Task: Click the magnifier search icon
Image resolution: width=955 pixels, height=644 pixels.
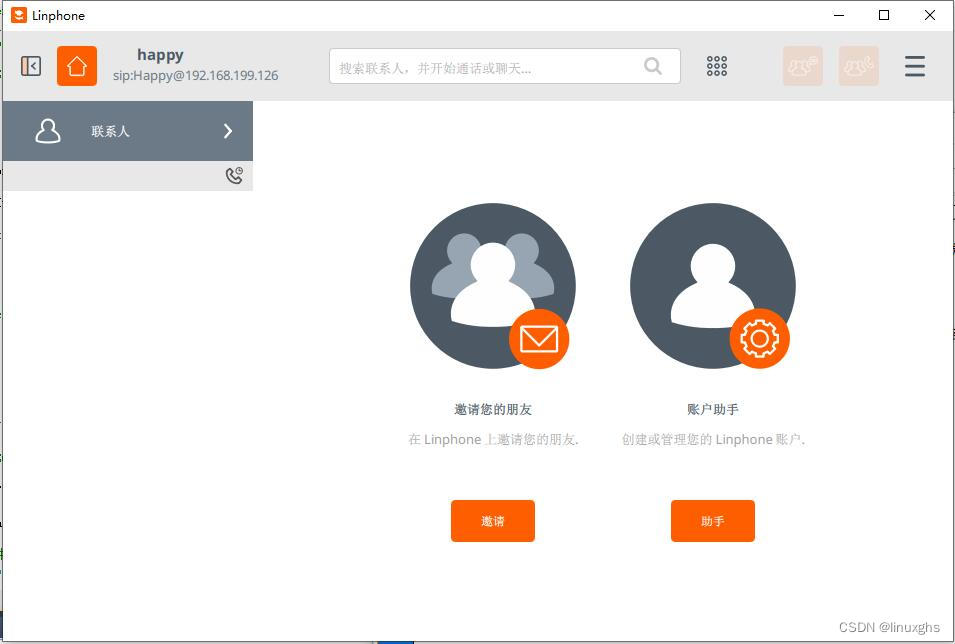Action: click(653, 66)
